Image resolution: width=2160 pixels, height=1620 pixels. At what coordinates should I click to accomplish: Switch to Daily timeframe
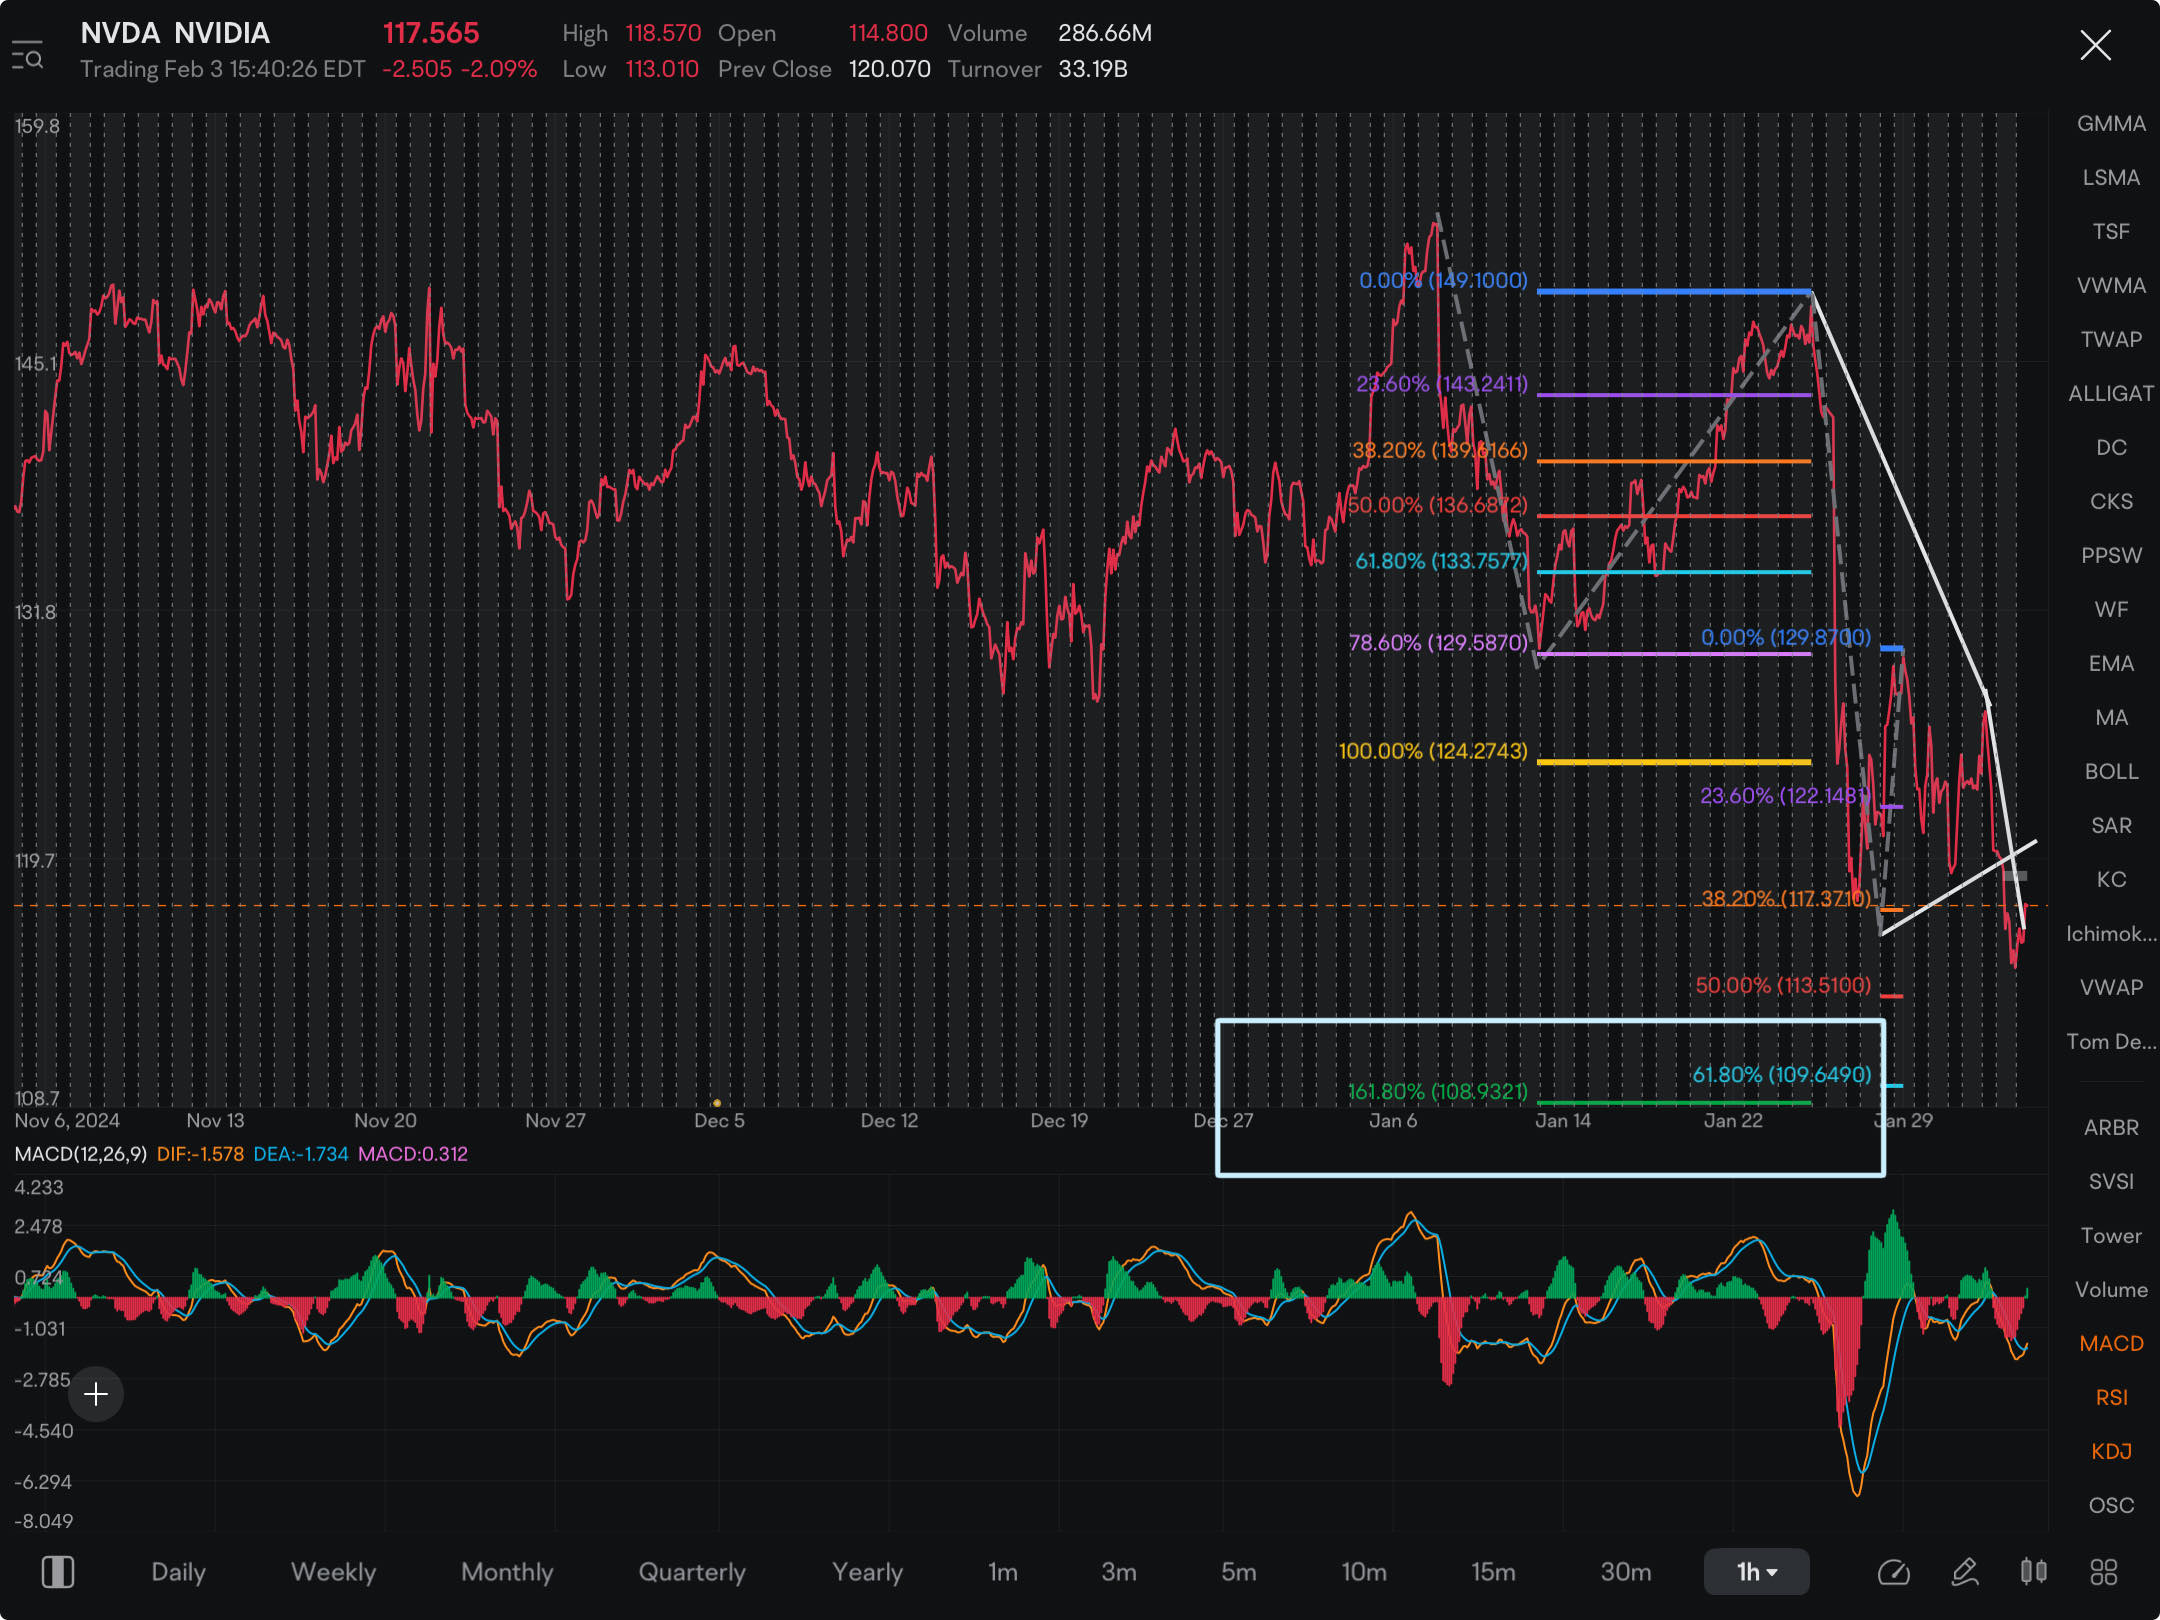tap(178, 1572)
